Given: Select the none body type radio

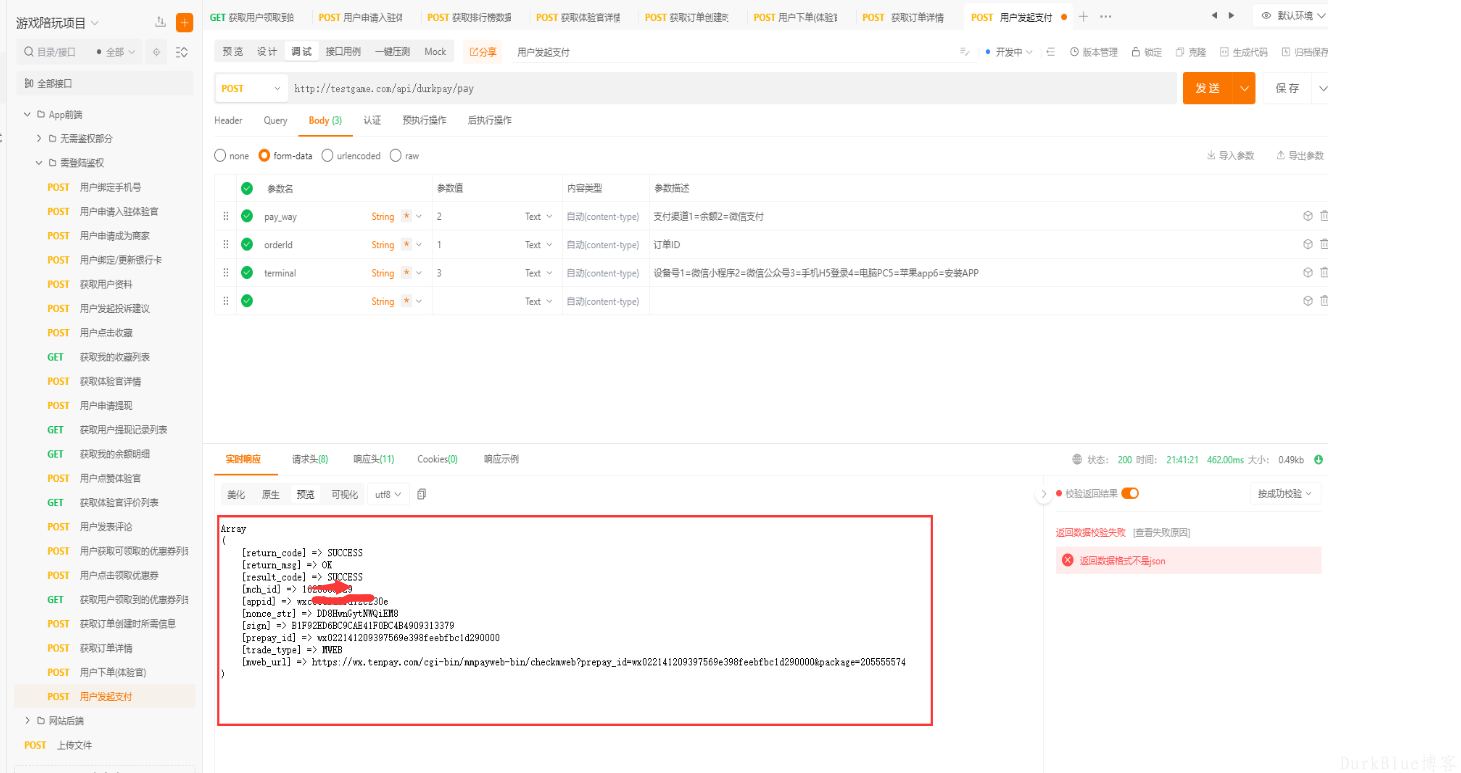Looking at the screenshot, I should (220, 156).
